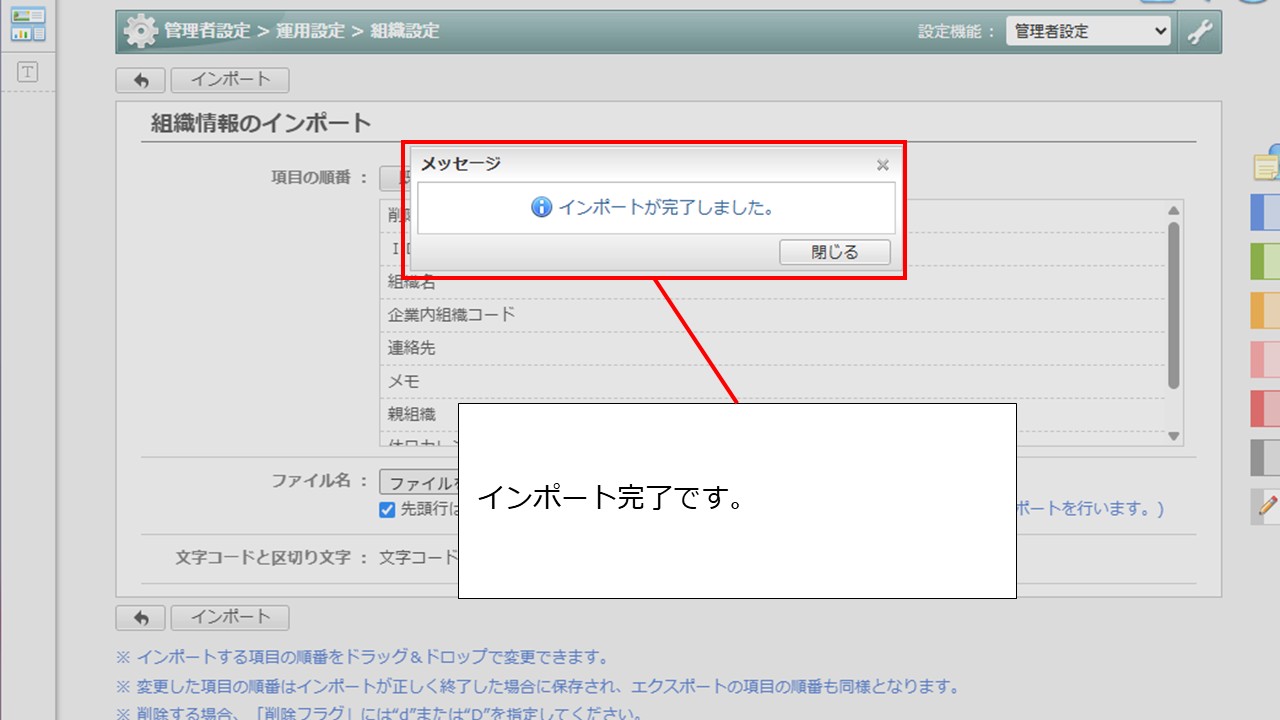The width and height of the screenshot is (1280, 720).
Task: Select 企業内組織コード item in order list
Action: [452, 315]
